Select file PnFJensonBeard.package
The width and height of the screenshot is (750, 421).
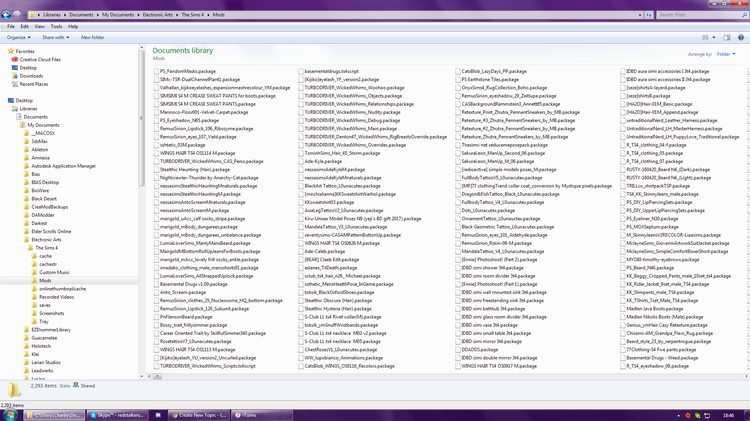tap(186, 317)
